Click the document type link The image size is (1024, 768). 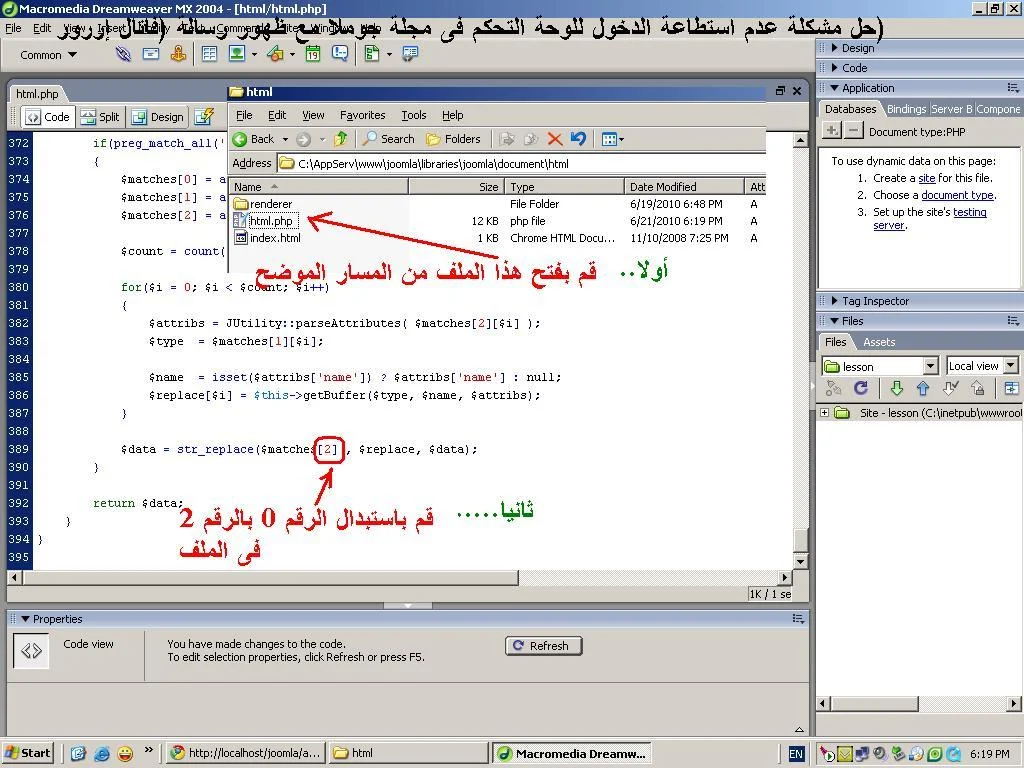(x=957, y=195)
